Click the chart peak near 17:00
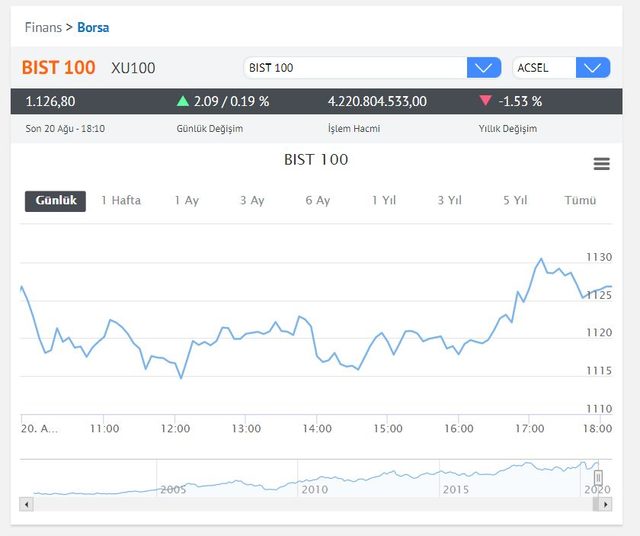This screenshot has height=536, width=640. (542, 259)
